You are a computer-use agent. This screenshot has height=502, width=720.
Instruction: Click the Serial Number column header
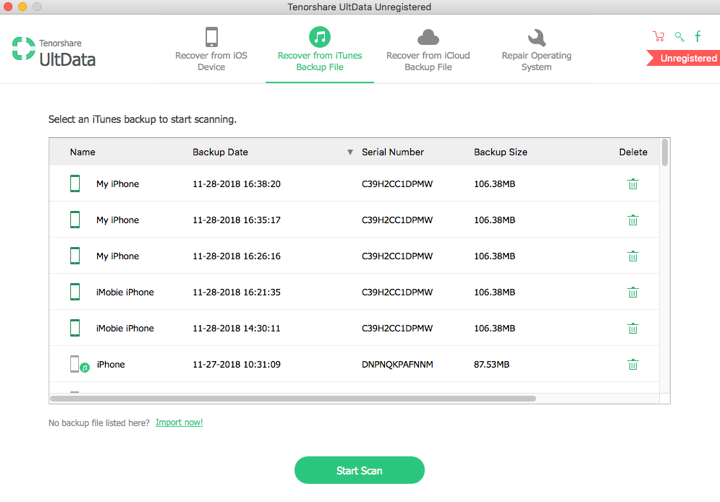pos(392,153)
